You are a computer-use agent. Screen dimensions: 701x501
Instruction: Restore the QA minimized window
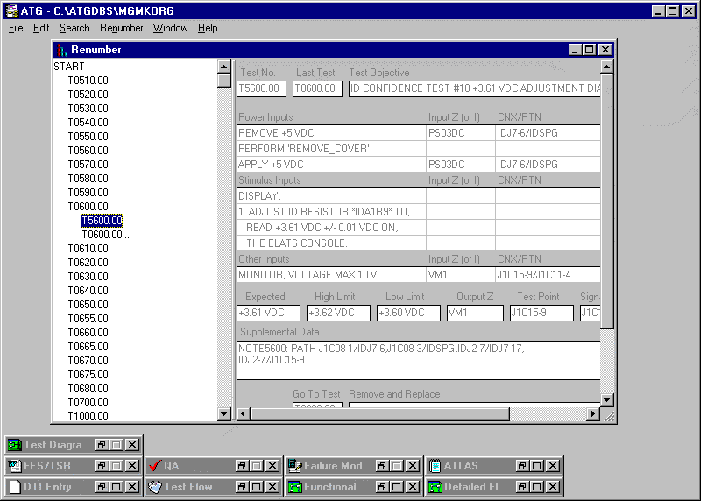click(242, 466)
